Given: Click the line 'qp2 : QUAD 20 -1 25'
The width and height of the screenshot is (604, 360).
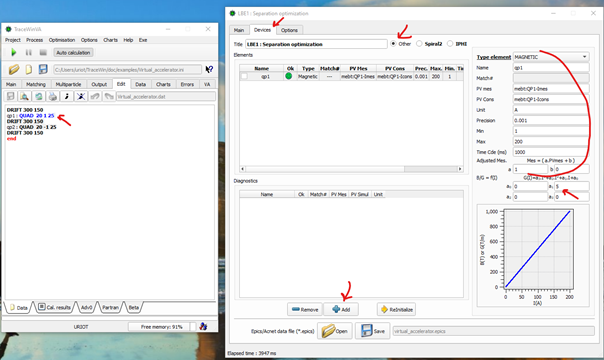Looking at the screenshot, I should pos(32,127).
